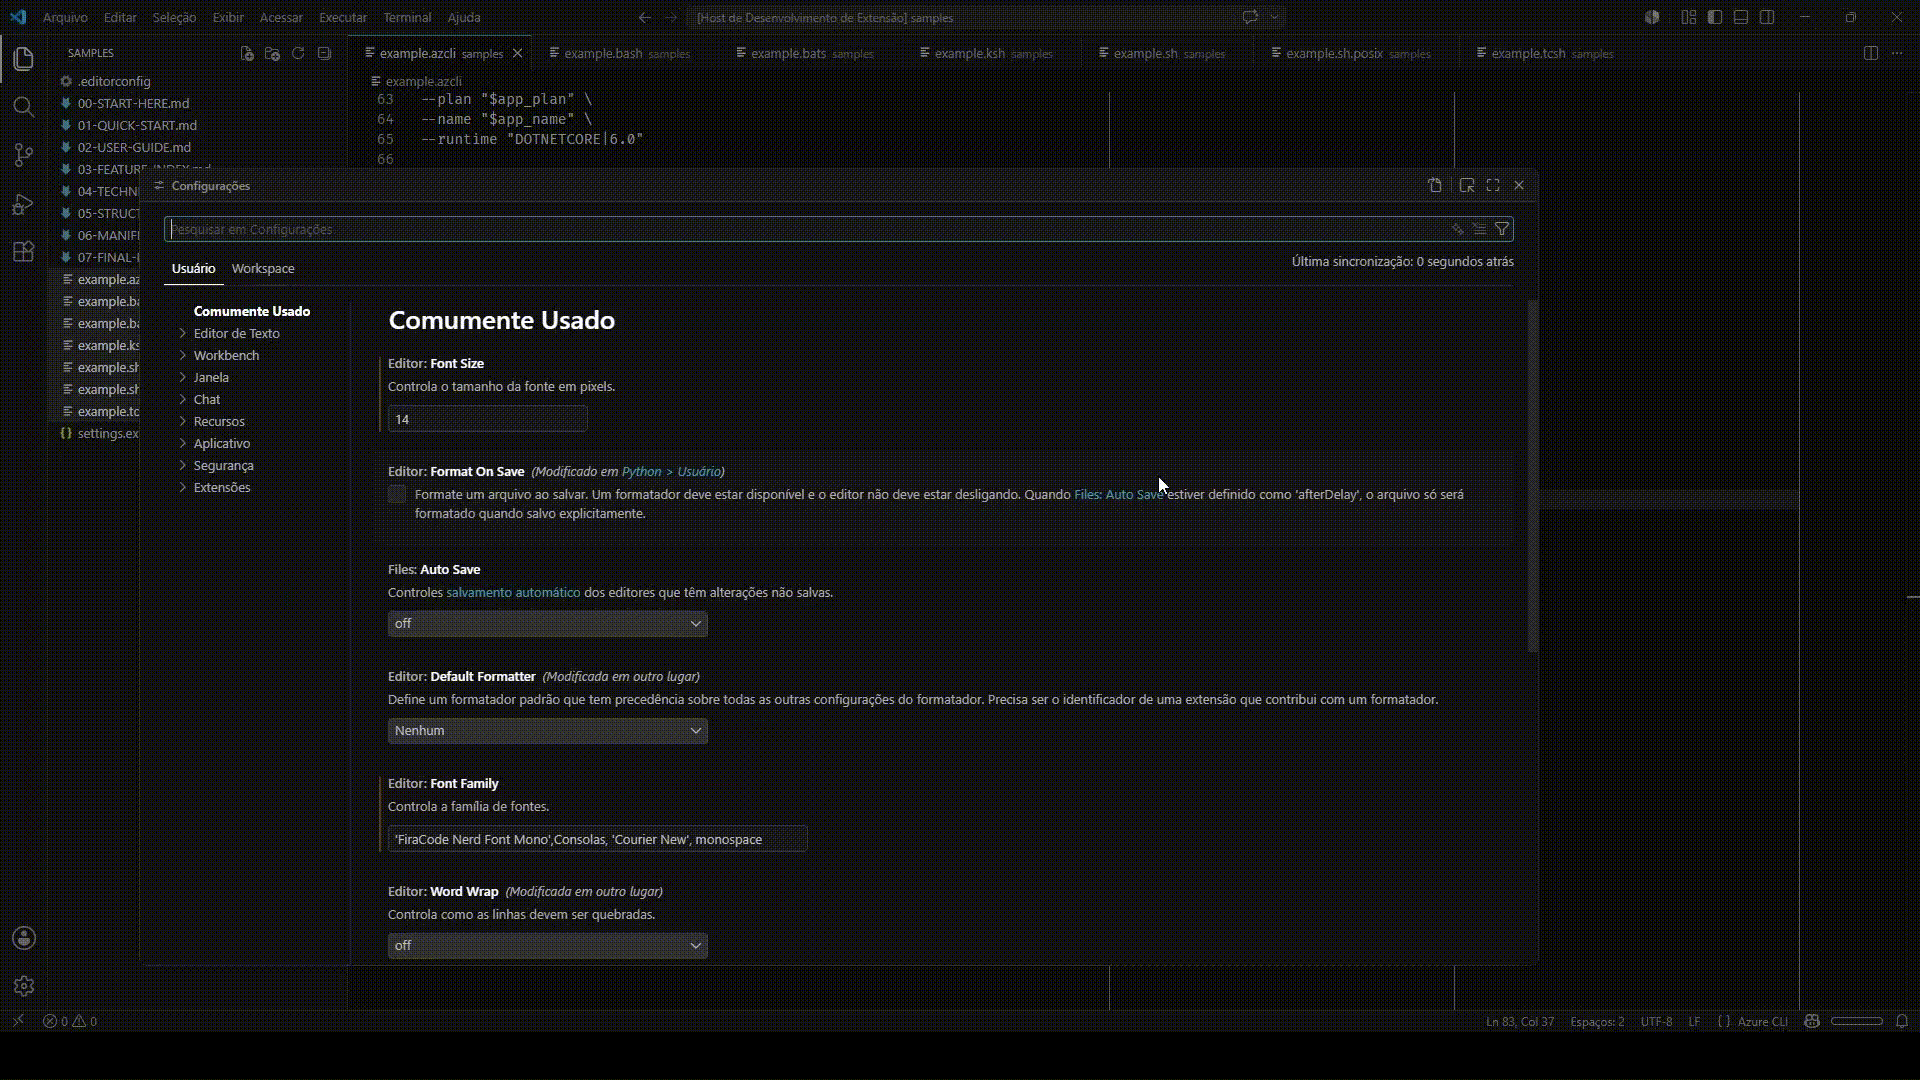Click the remote window indicator in status bar
Image resolution: width=1920 pixels, height=1080 pixels.
18,1021
